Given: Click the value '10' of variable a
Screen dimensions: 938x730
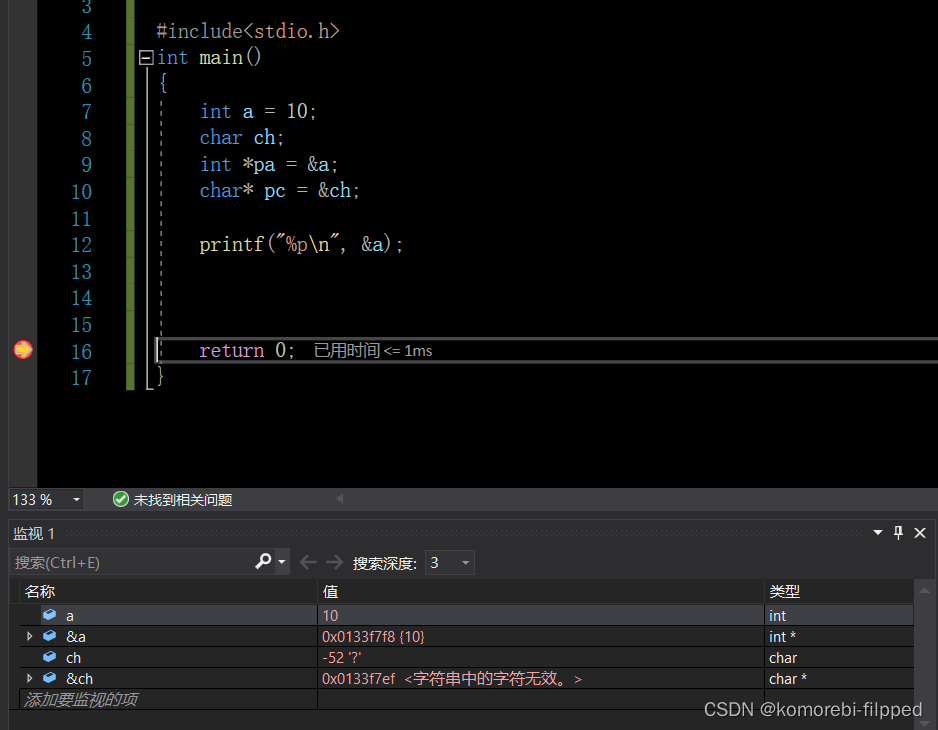Looking at the screenshot, I should pyautogui.click(x=330, y=616).
